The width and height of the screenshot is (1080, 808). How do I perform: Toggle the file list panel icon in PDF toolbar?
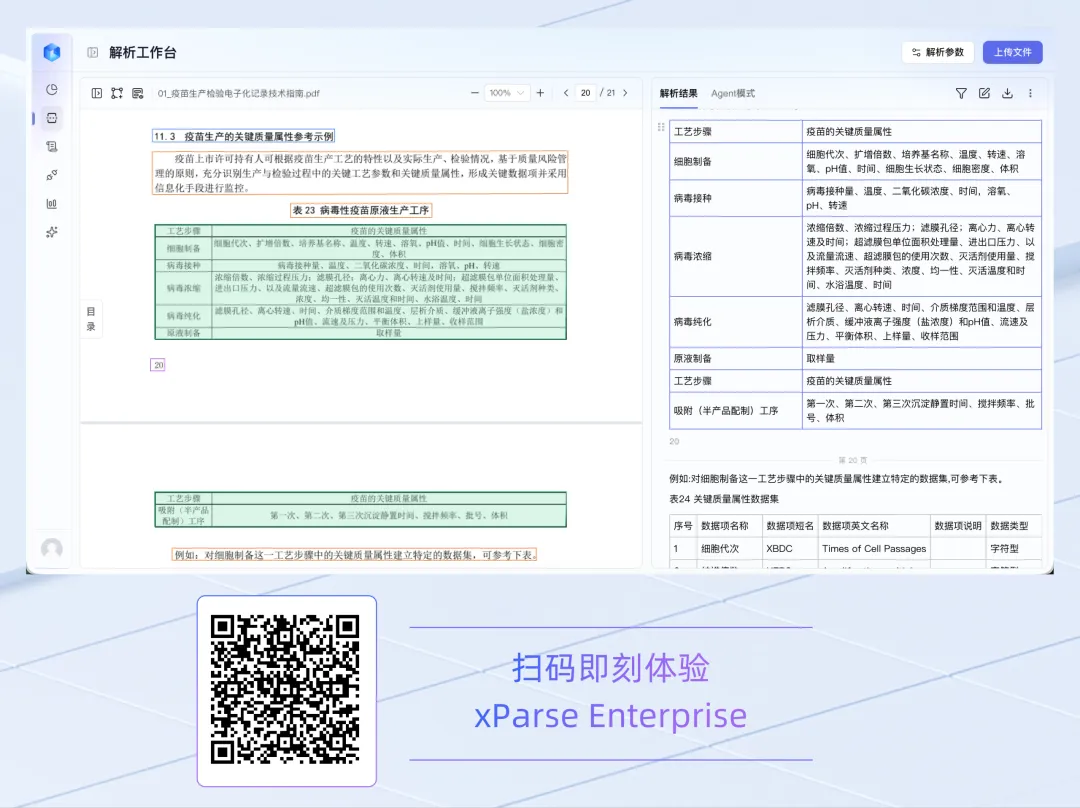click(x=97, y=93)
